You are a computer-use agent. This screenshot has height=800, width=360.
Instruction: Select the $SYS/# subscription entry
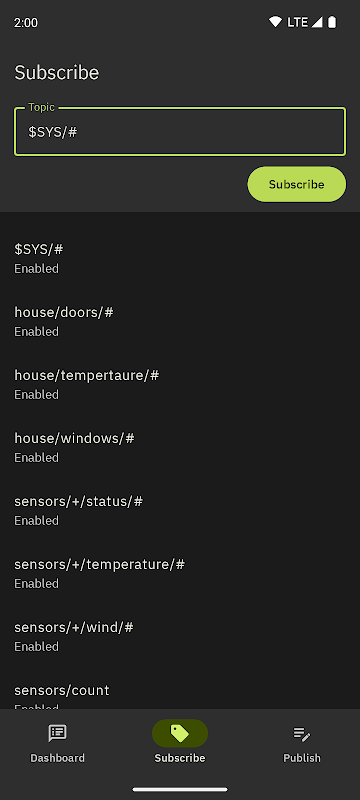pyautogui.click(x=180, y=258)
